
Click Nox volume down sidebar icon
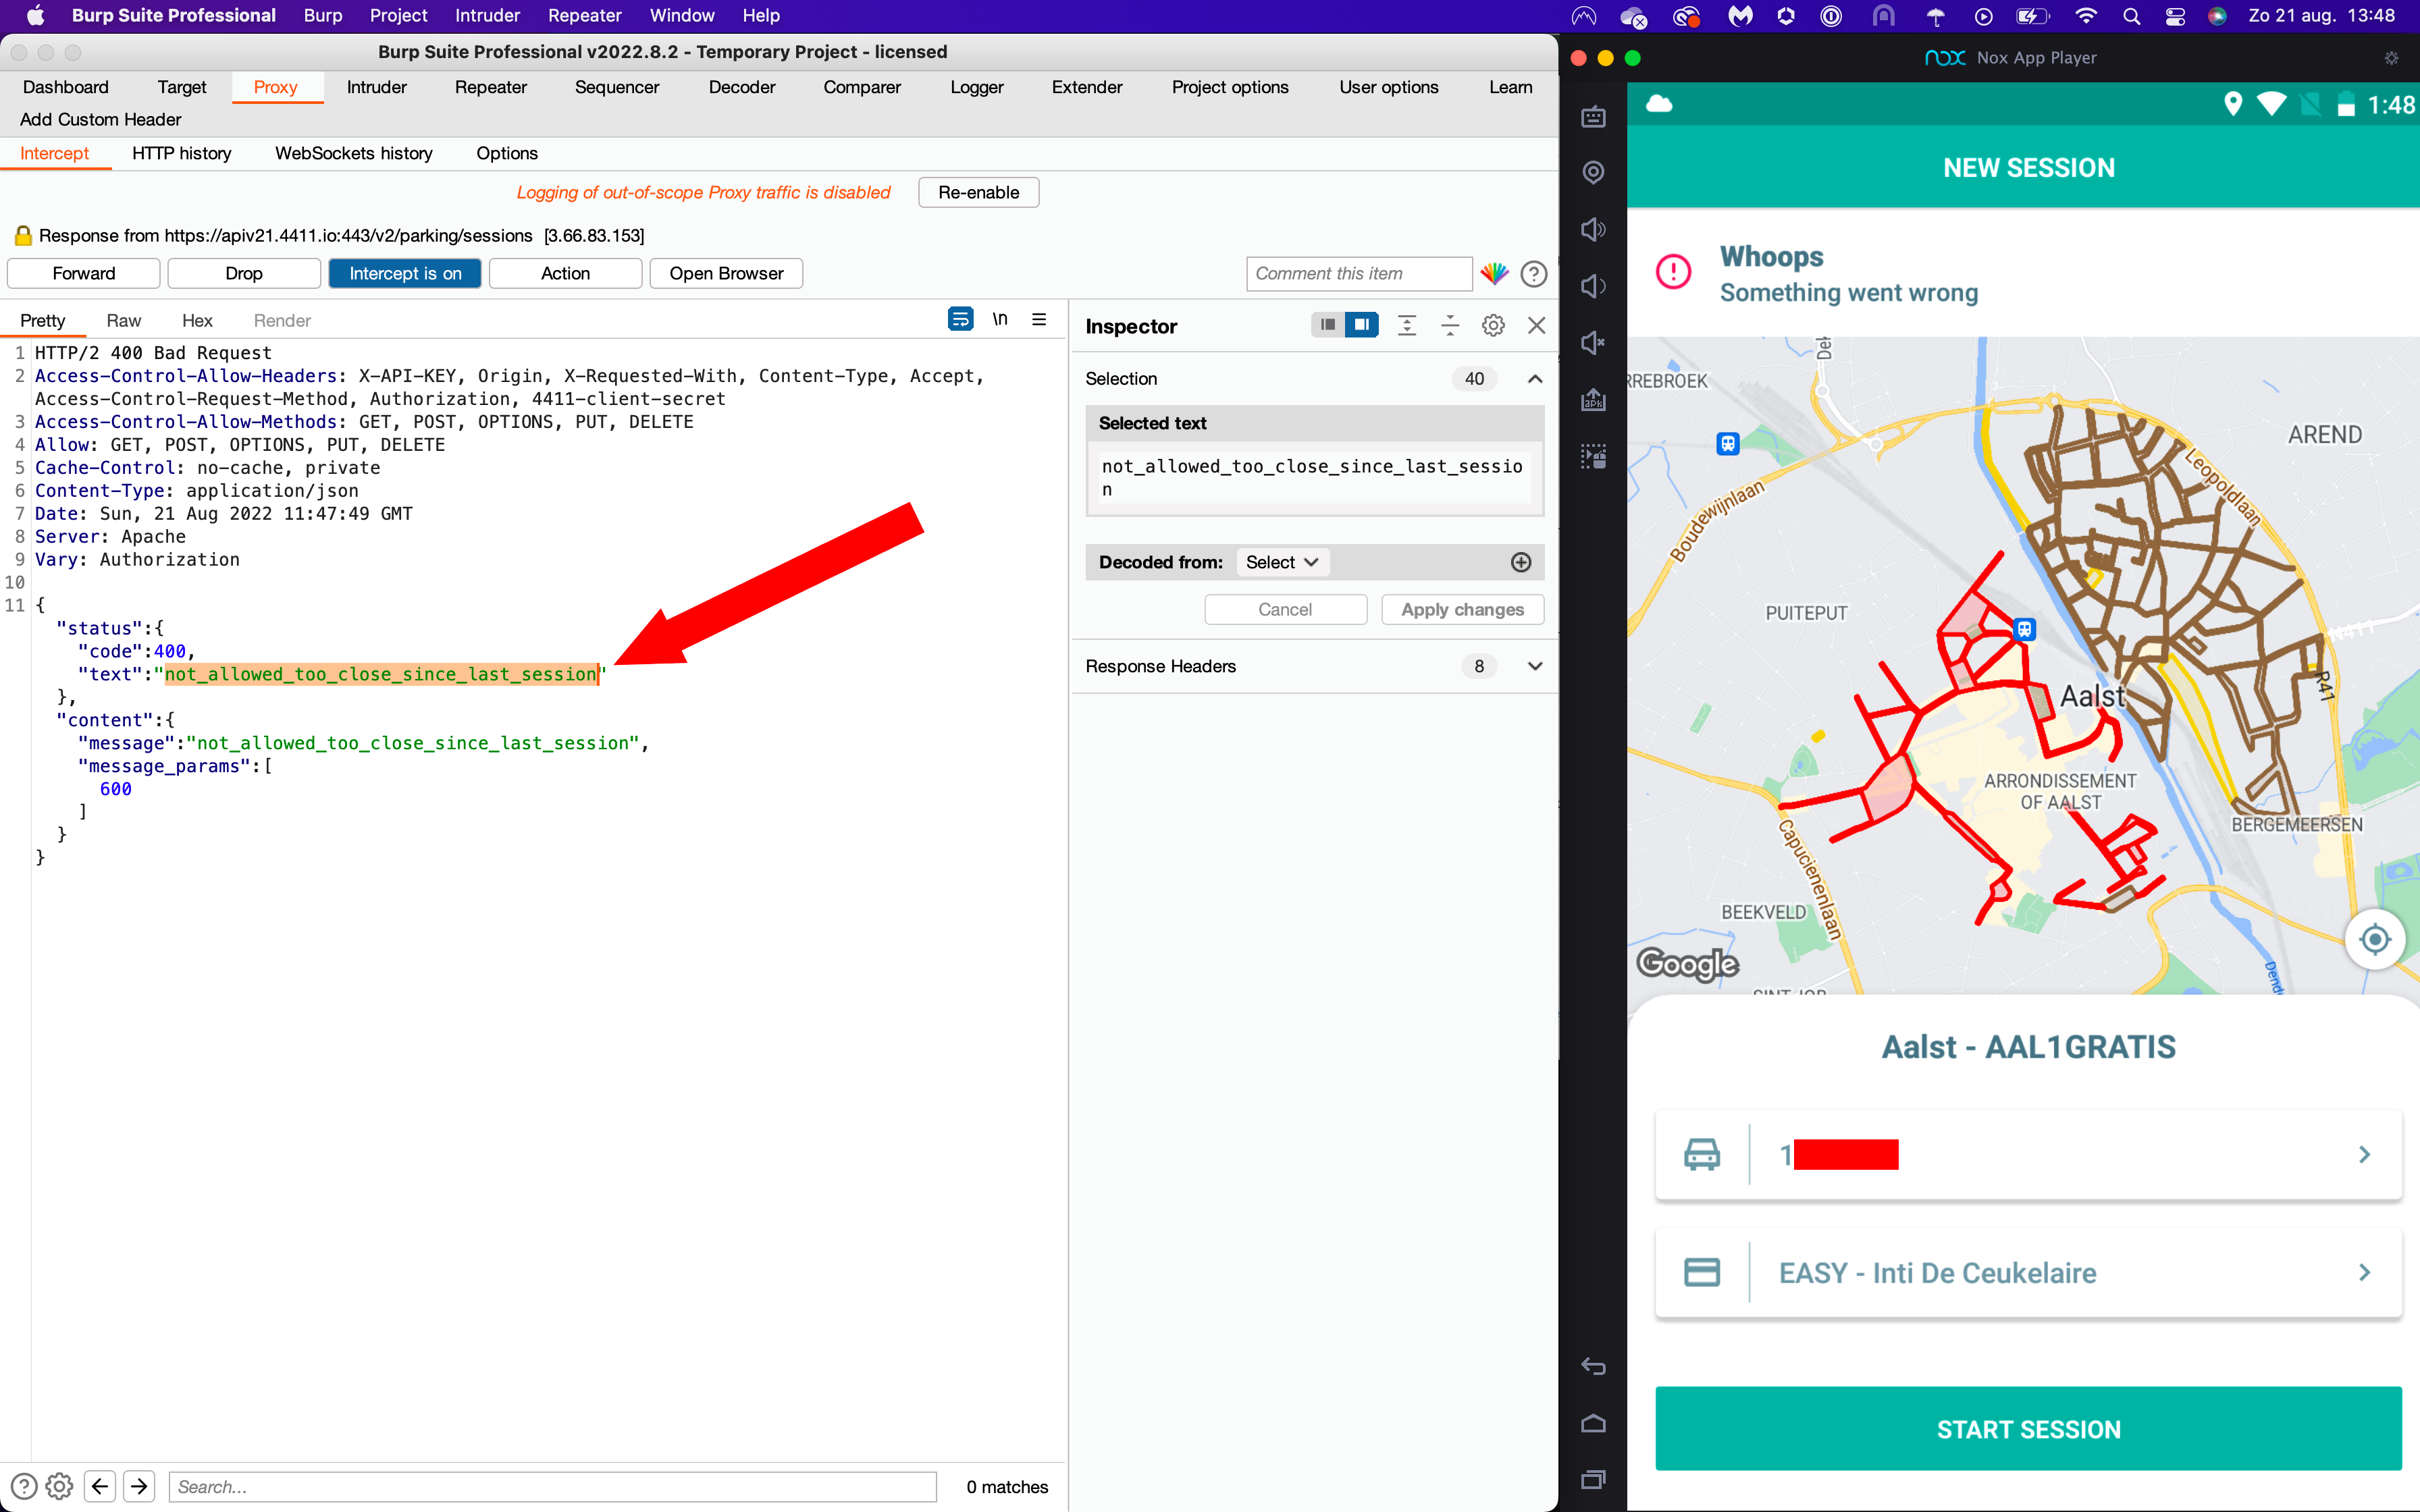[x=1593, y=286]
